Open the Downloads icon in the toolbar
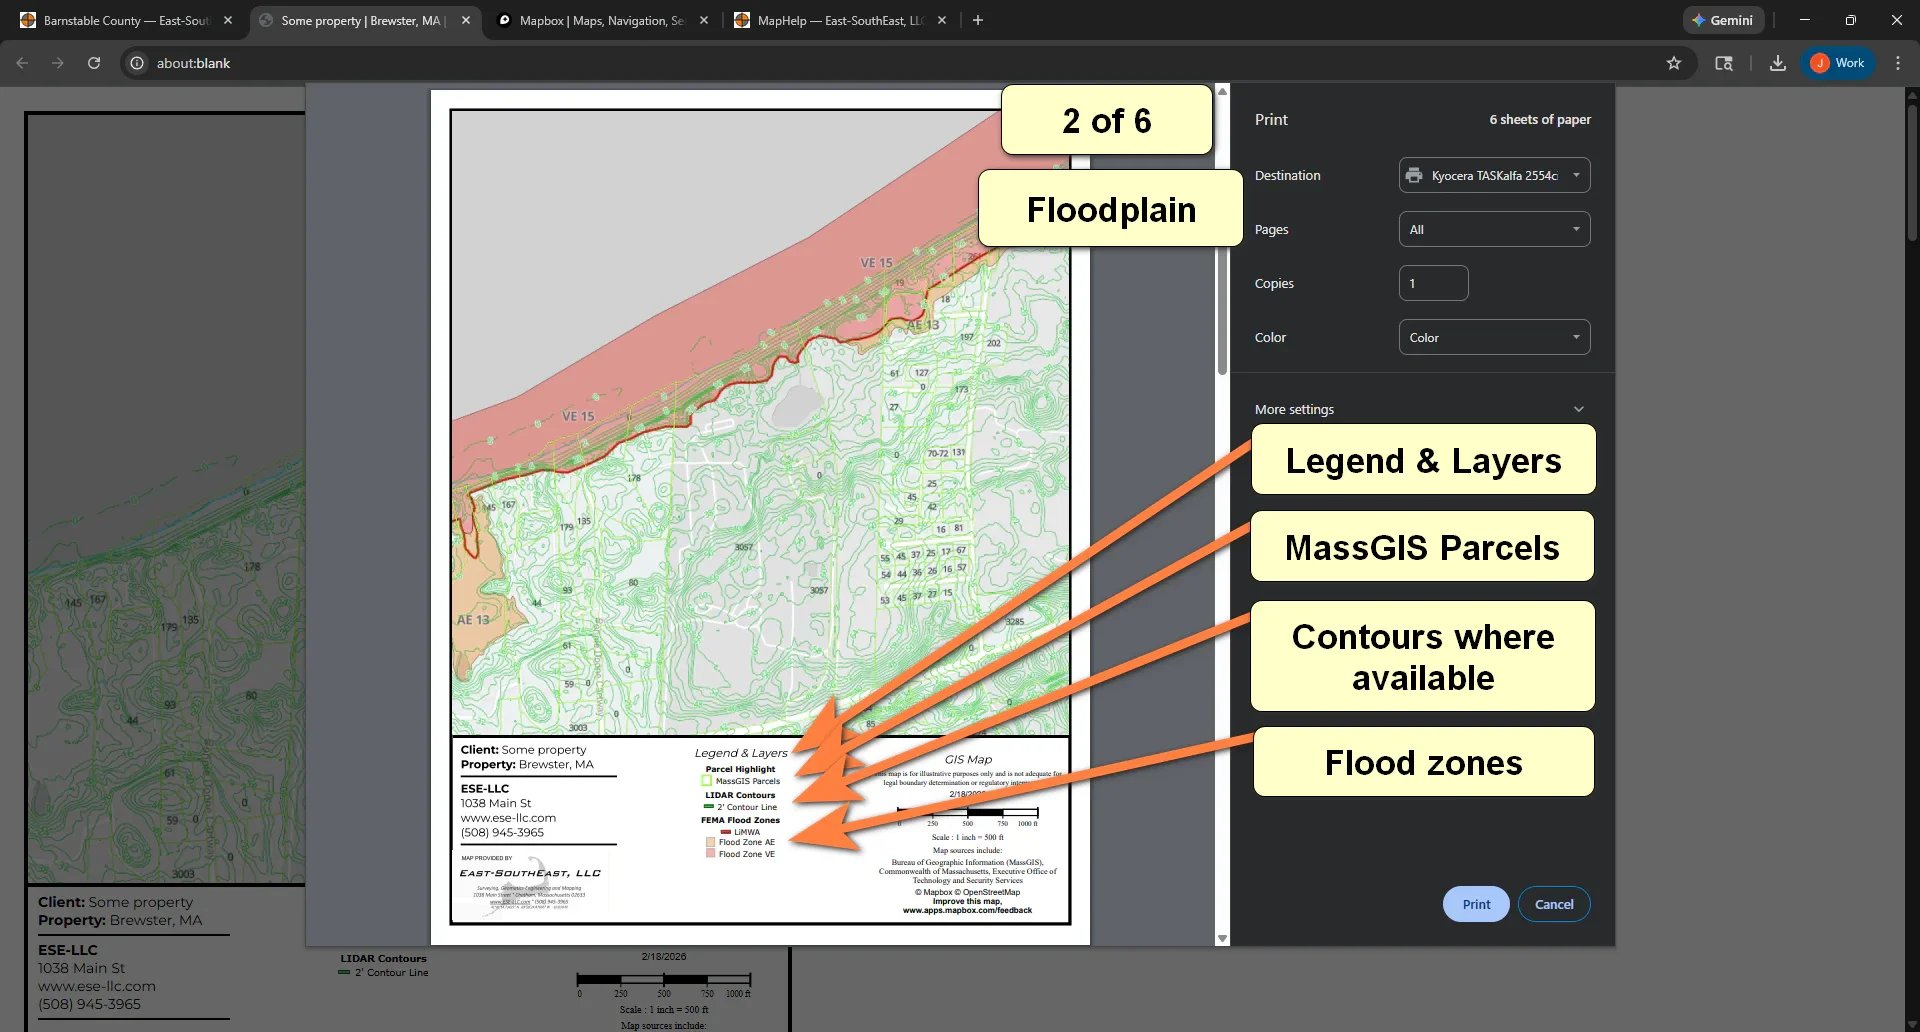The image size is (1920, 1032). click(x=1778, y=62)
